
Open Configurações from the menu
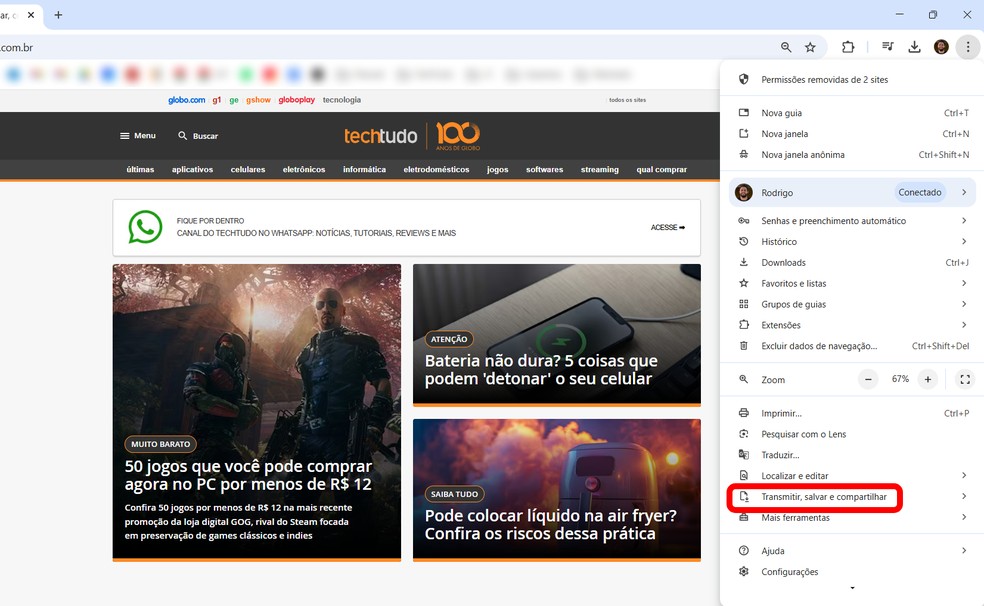point(853,571)
